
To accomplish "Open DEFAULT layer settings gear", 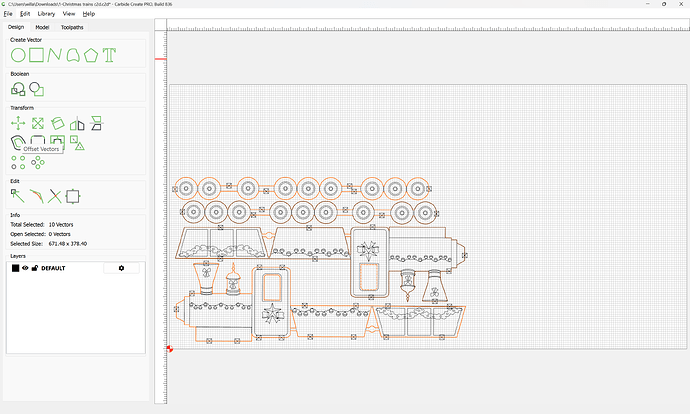I will coord(122,268).
